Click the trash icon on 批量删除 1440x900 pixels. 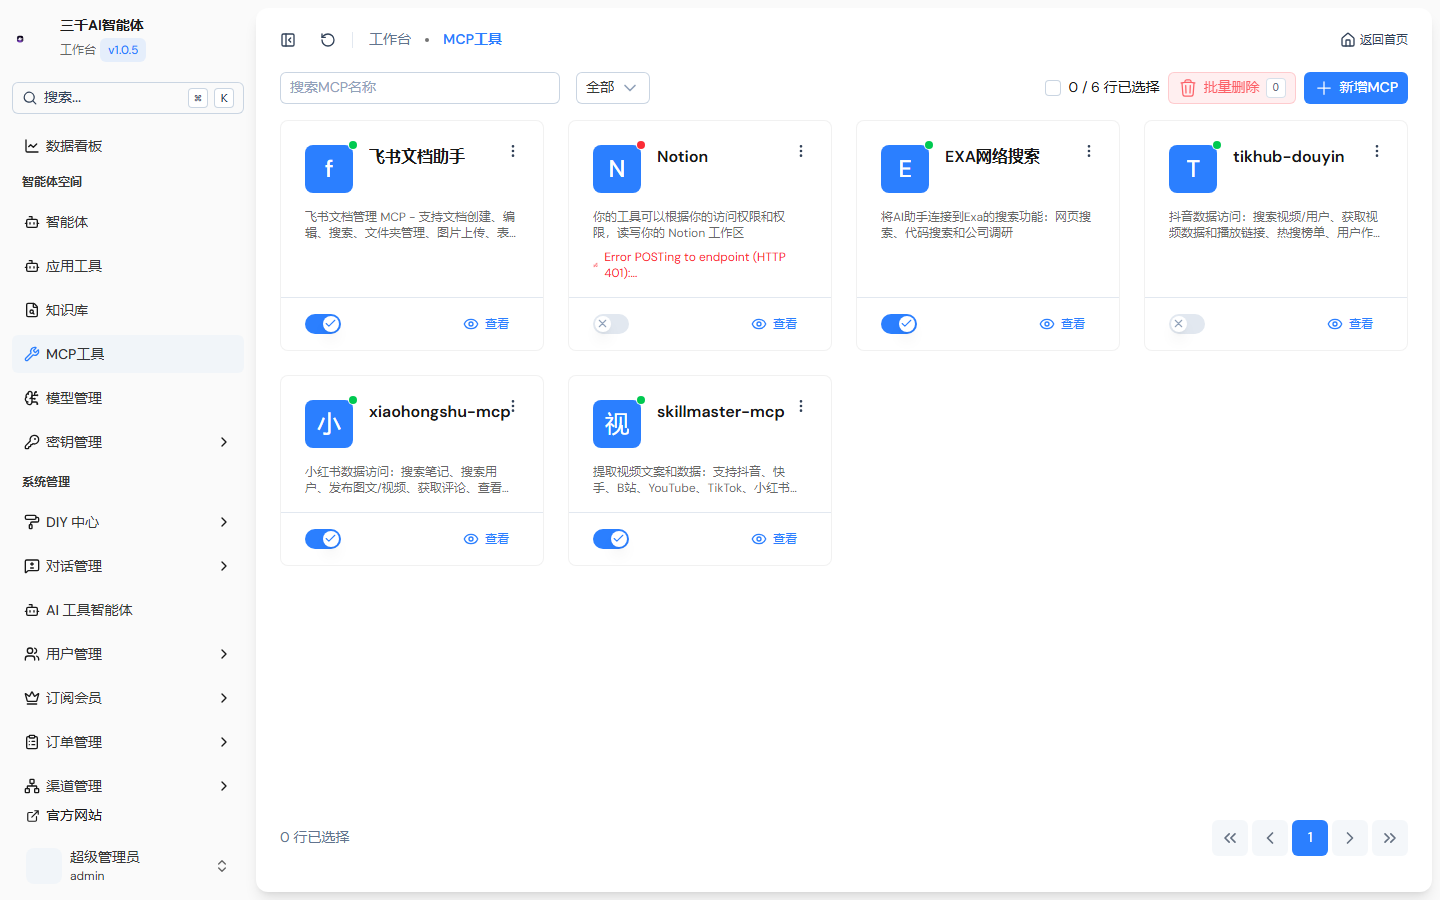(1188, 88)
